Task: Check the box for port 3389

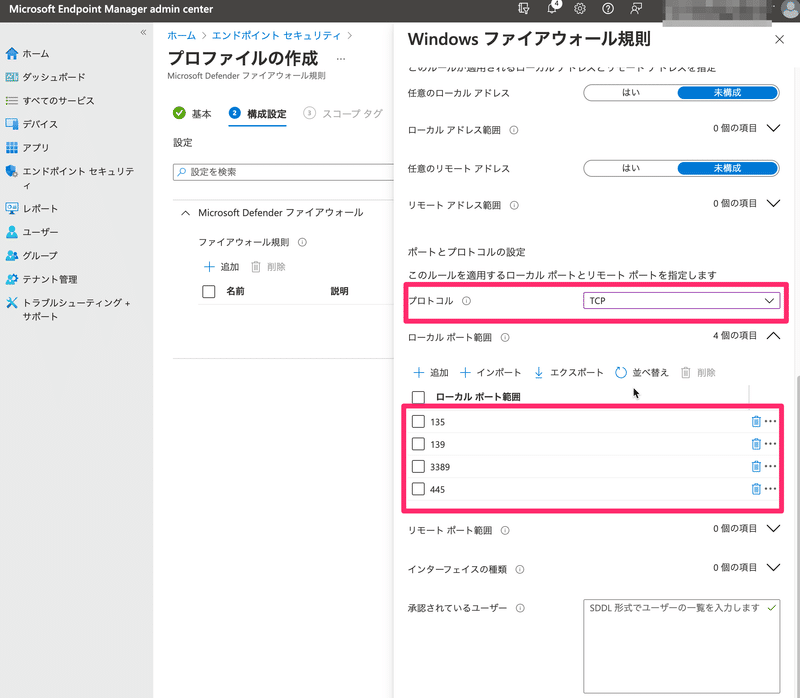Action: click(x=418, y=466)
